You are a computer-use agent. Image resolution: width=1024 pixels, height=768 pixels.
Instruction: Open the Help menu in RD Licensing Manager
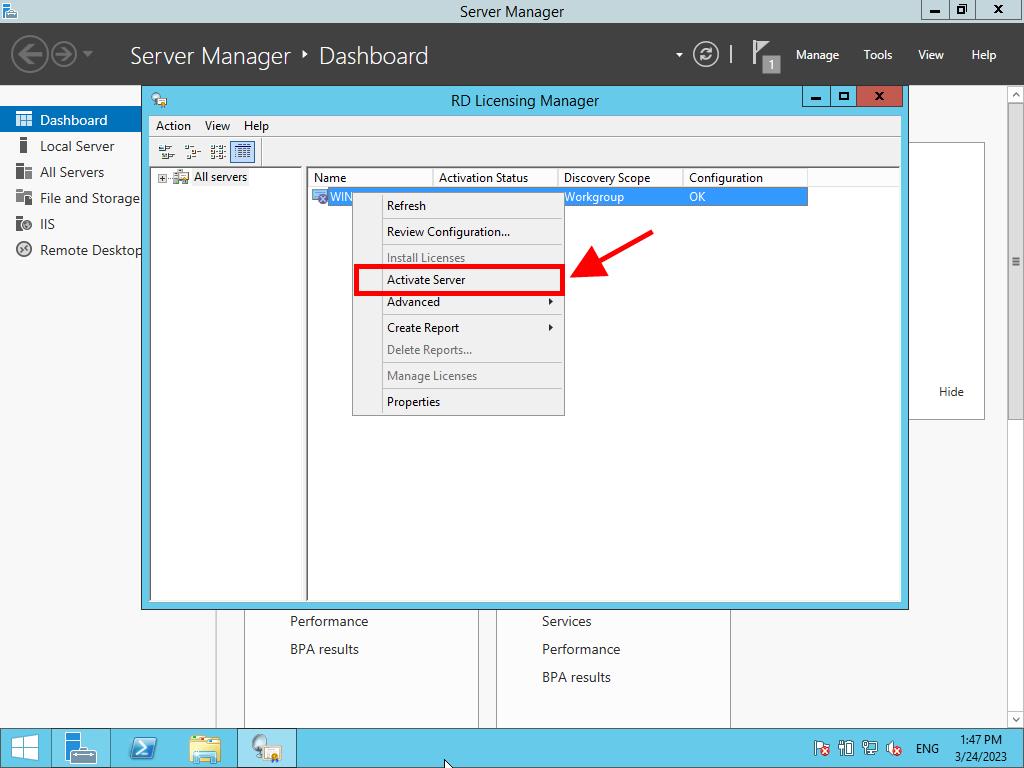point(256,126)
